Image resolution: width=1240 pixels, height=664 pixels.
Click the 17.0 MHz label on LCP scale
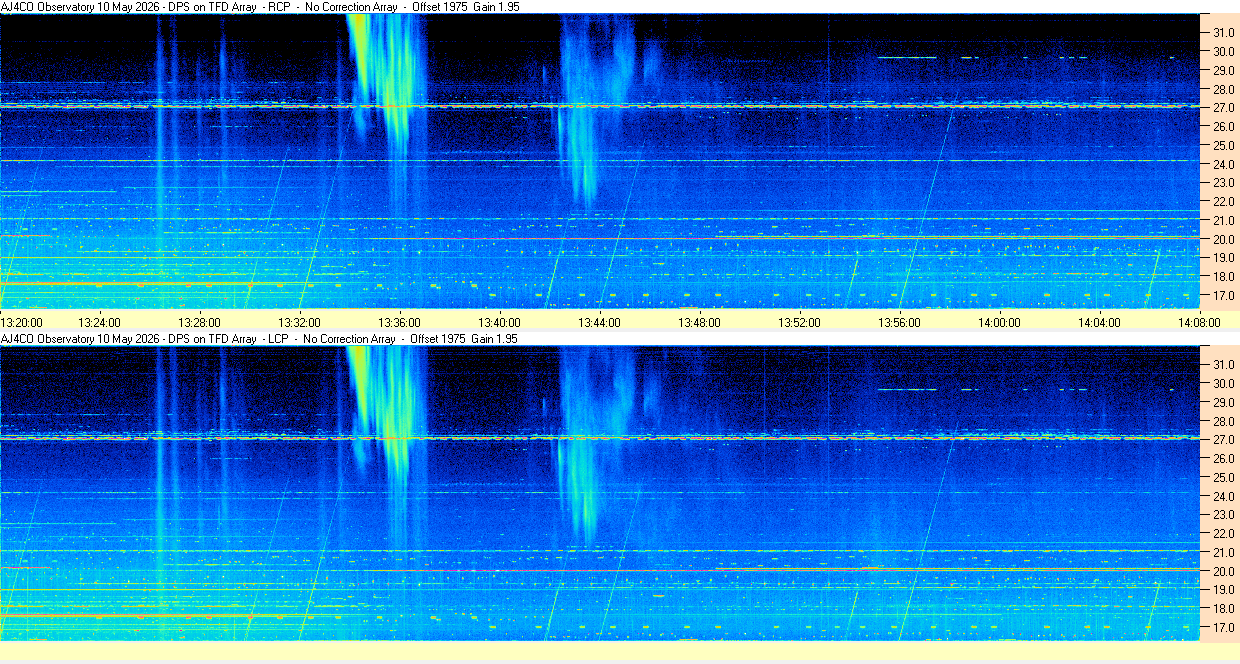click(1224, 628)
